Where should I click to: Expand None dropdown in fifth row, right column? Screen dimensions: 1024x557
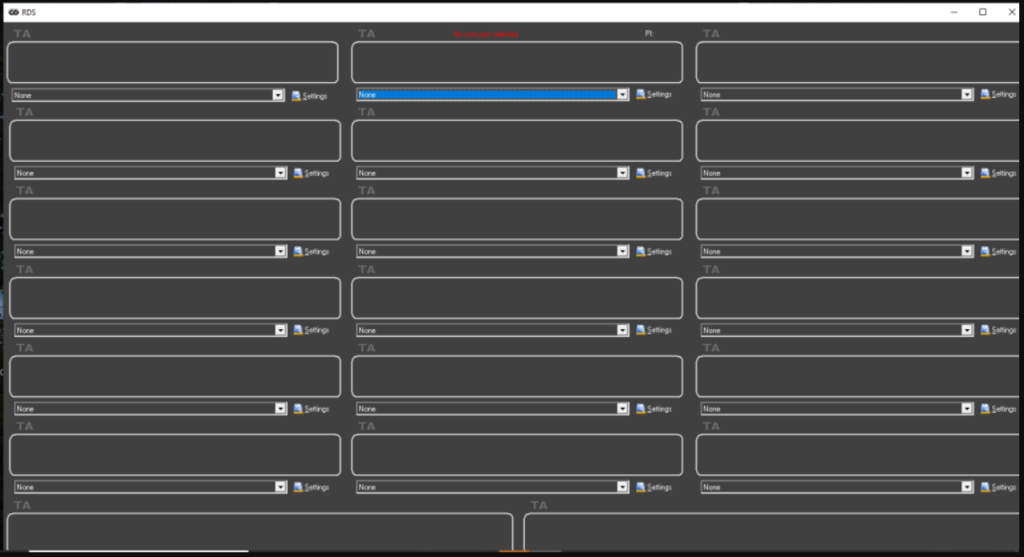(836, 408)
